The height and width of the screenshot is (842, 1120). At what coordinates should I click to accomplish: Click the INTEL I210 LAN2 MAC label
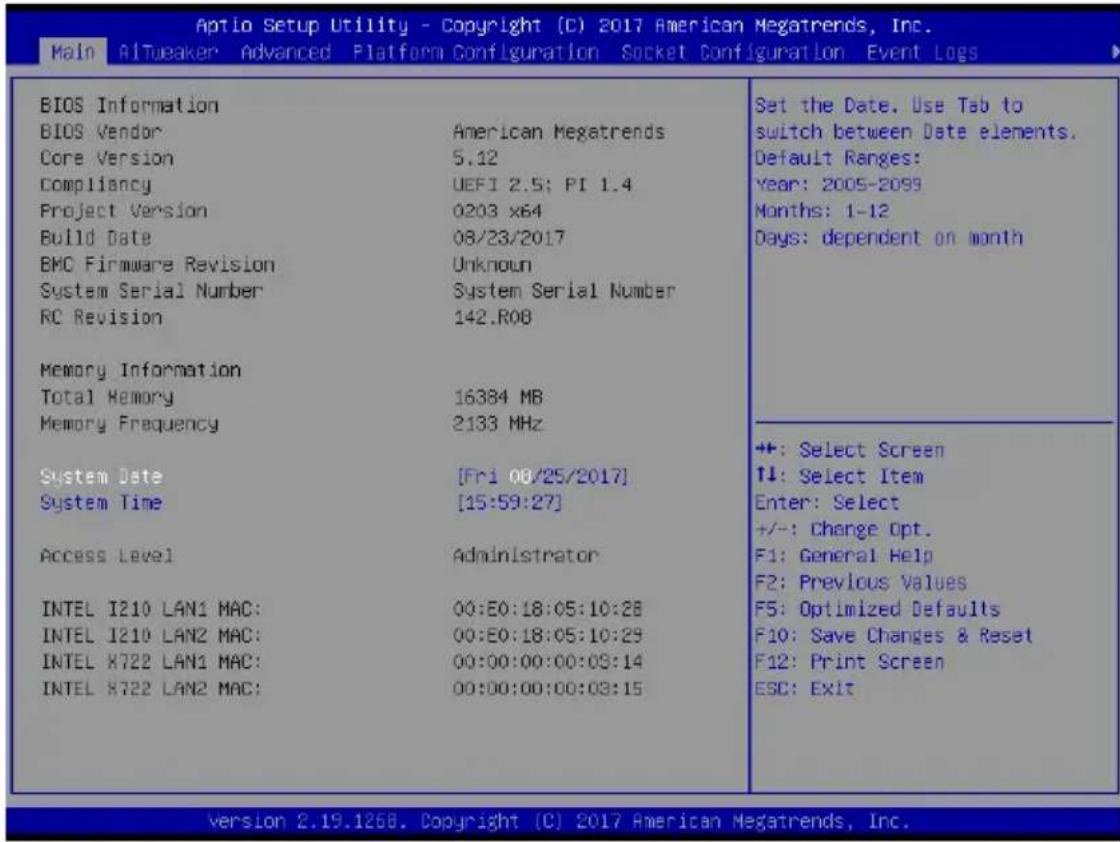pos(151,636)
